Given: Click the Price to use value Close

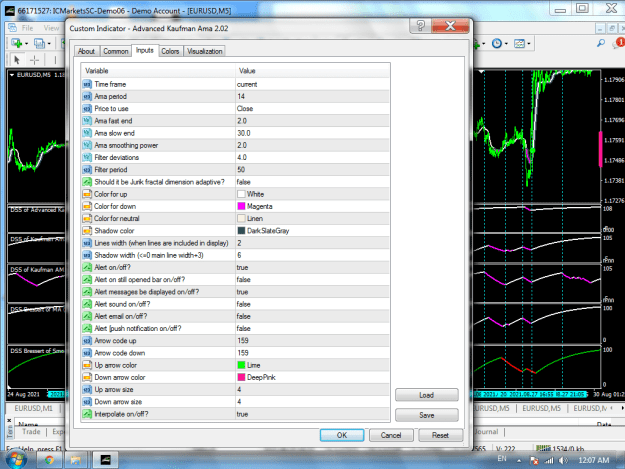Looking at the screenshot, I should (245, 108).
